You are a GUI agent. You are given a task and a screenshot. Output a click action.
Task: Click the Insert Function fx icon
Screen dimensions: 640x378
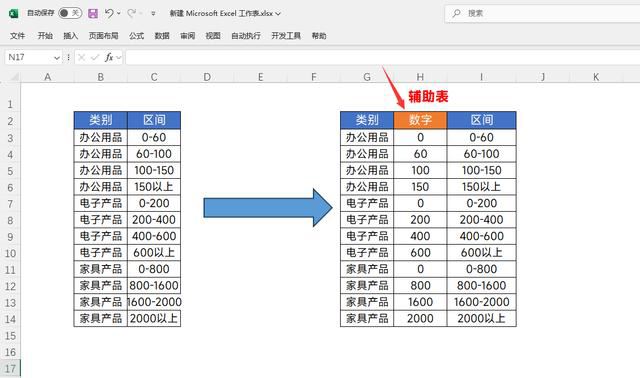tap(109, 58)
